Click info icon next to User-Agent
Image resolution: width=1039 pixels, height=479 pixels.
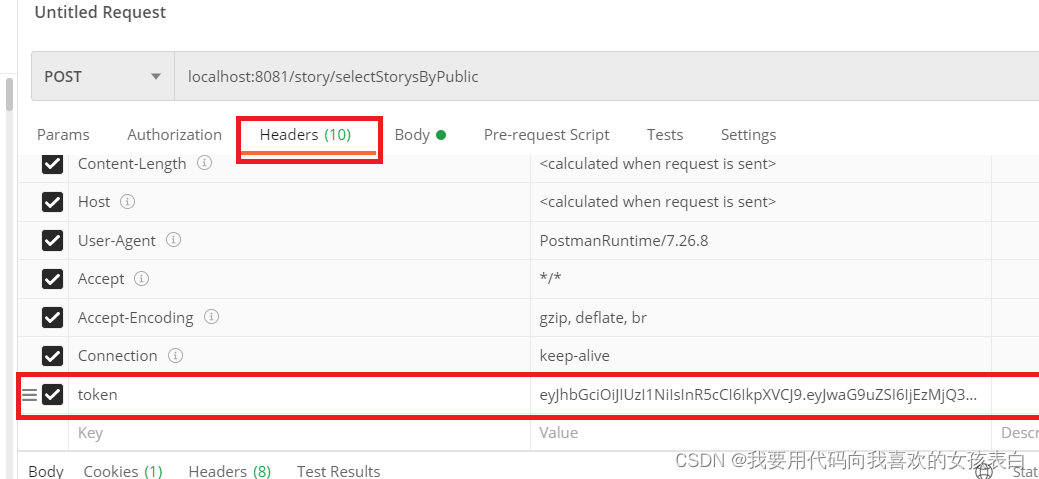(x=173, y=241)
